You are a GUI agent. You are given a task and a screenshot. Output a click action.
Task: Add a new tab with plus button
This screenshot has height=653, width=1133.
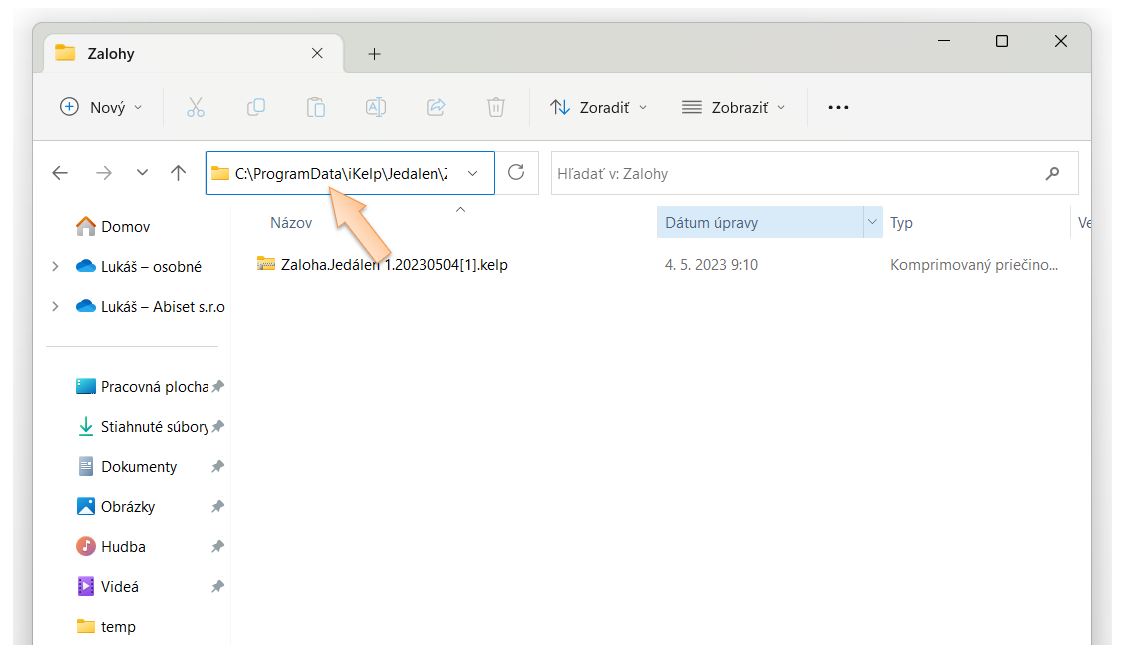375,54
